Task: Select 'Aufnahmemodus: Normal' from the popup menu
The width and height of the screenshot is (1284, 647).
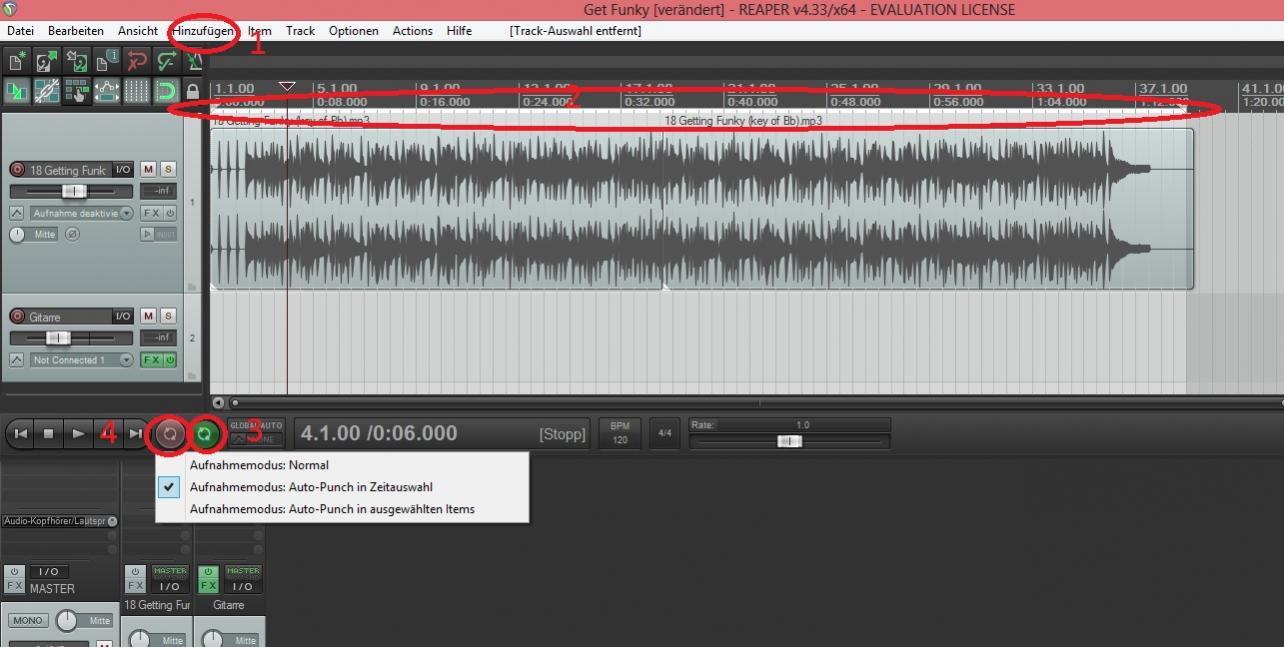Action: (x=342, y=465)
